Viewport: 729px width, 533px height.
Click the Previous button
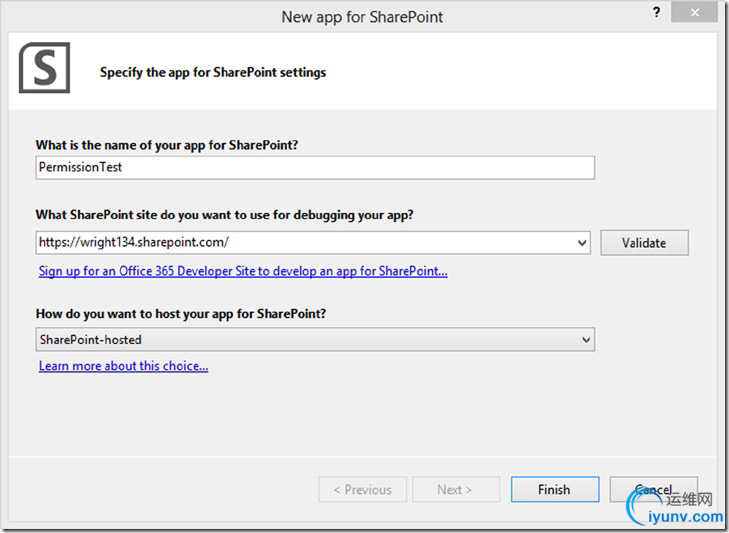click(362, 489)
